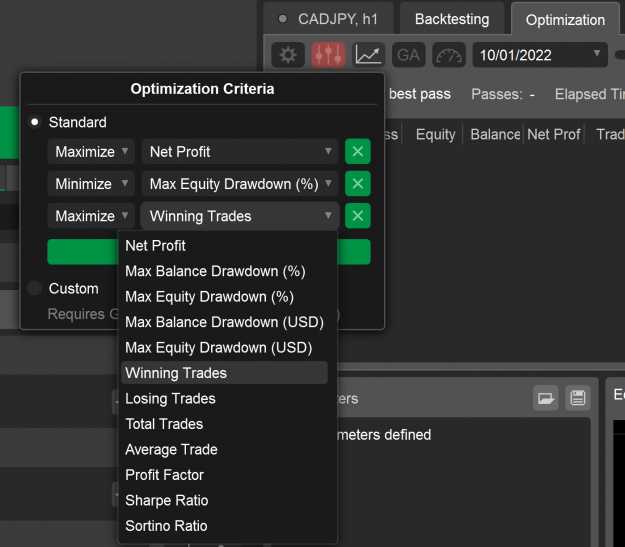Screen dimensions: 625x547
Task: Click the Optimization Criteria dialog title
Action: [x=202, y=89]
